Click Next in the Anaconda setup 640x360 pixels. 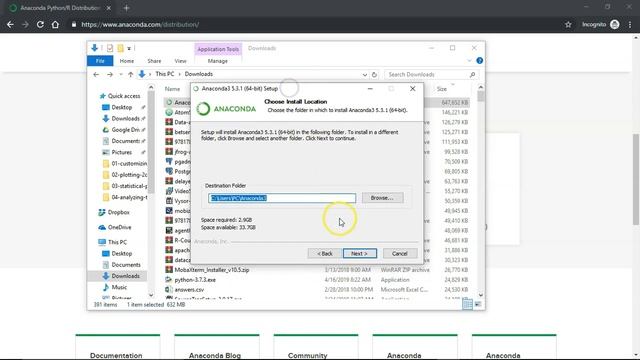(x=360, y=253)
